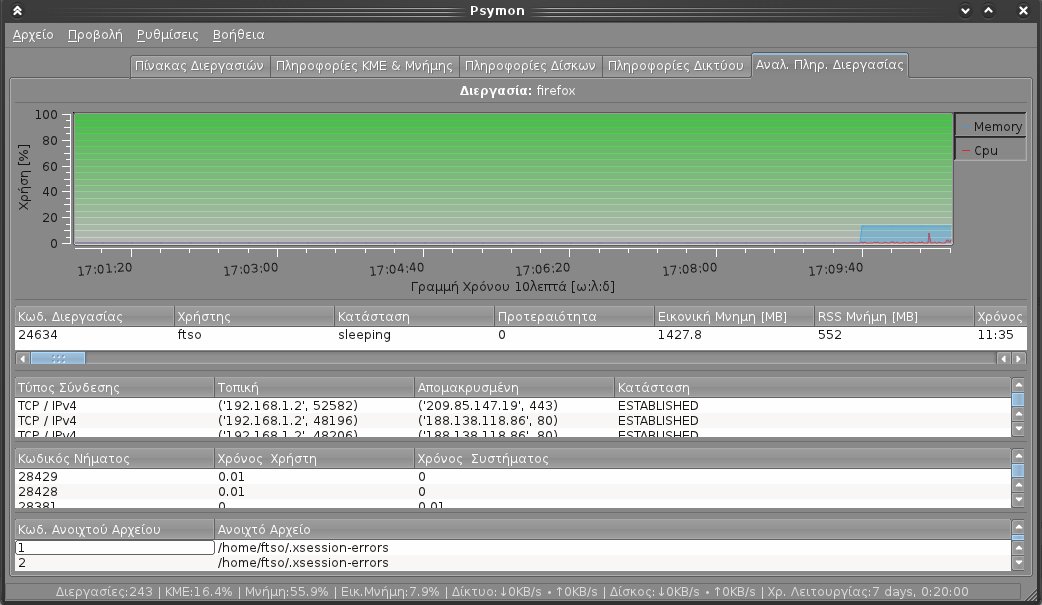
Task: Select open file row with descriptor 2
Action: pos(512,563)
